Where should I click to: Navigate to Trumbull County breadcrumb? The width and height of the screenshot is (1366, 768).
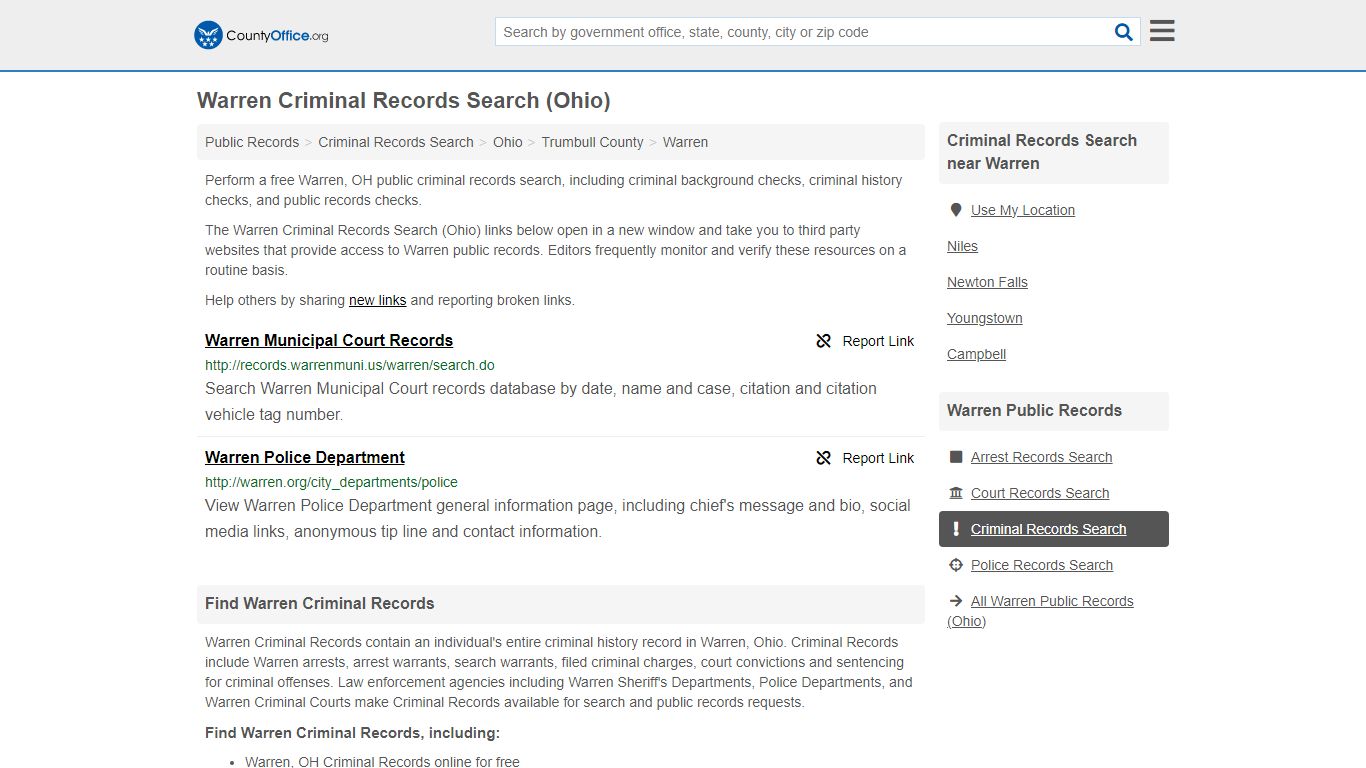point(592,142)
